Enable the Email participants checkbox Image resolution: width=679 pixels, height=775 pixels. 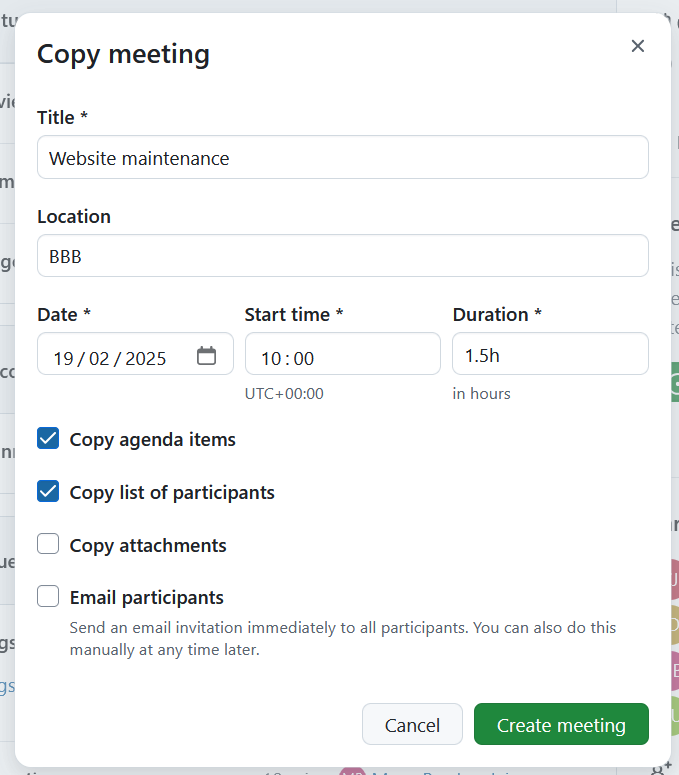coord(48,597)
